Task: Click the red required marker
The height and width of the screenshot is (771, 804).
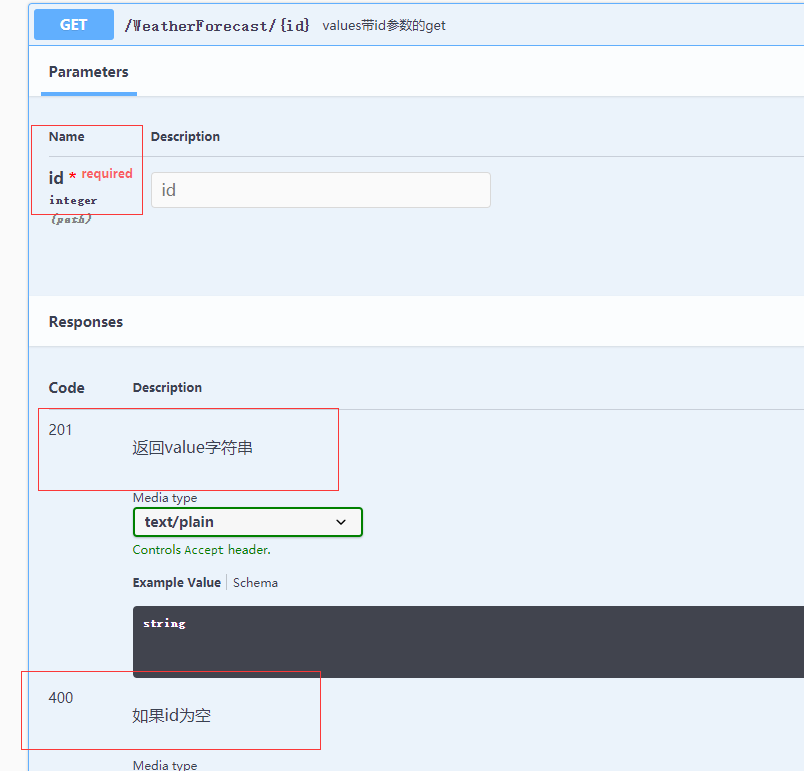Action: [106, 174]
